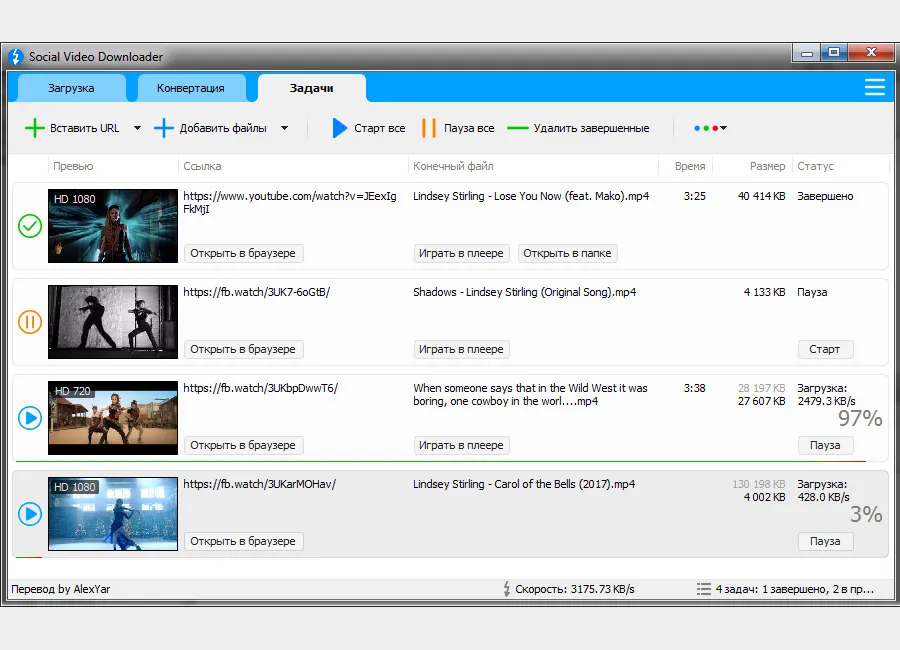Open the hamburger menu icon

(x=875, y=87)
